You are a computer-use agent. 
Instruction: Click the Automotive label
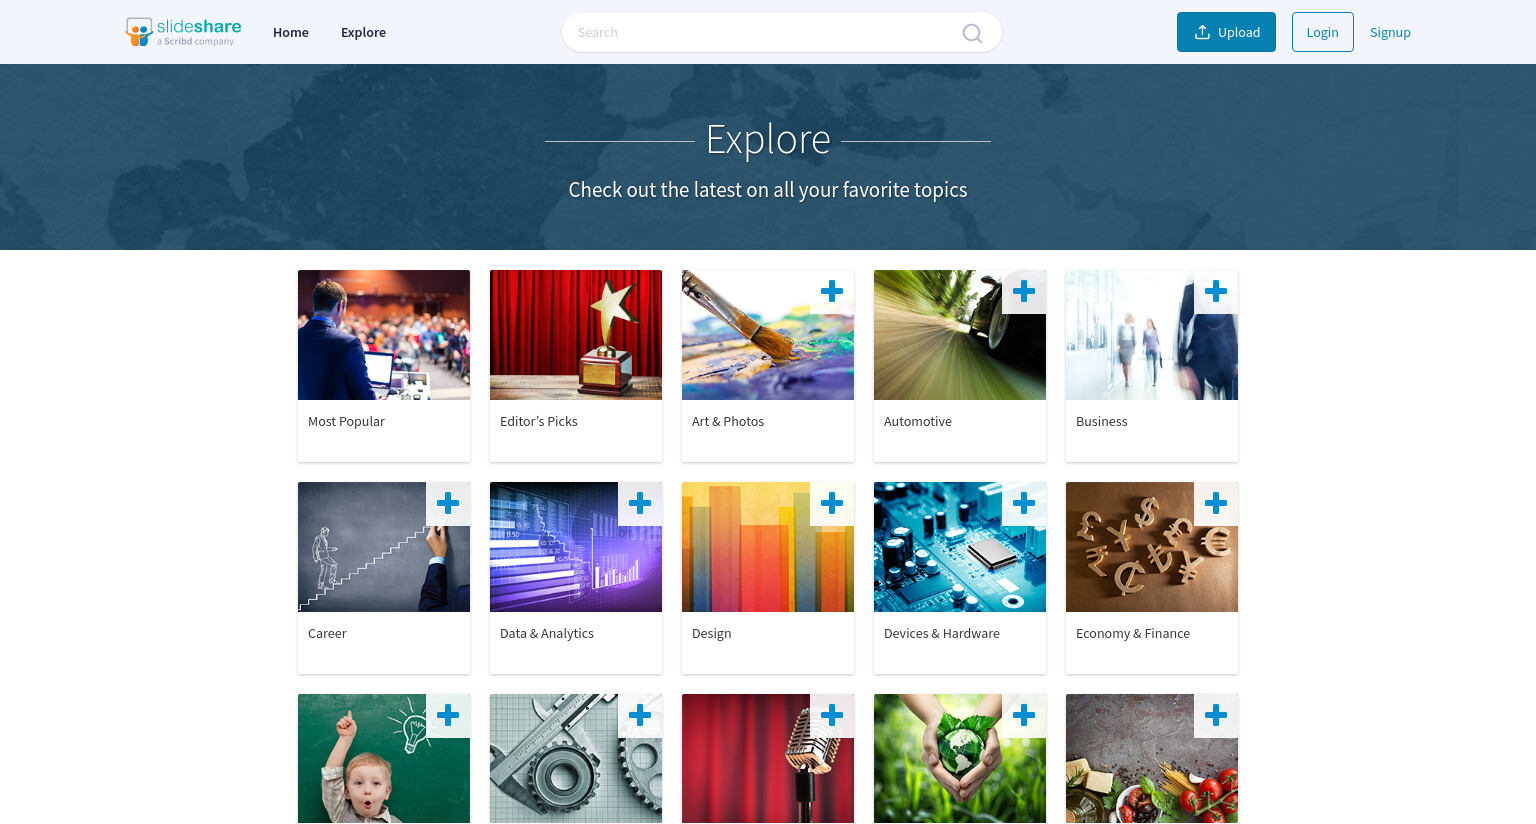point(918,421)
